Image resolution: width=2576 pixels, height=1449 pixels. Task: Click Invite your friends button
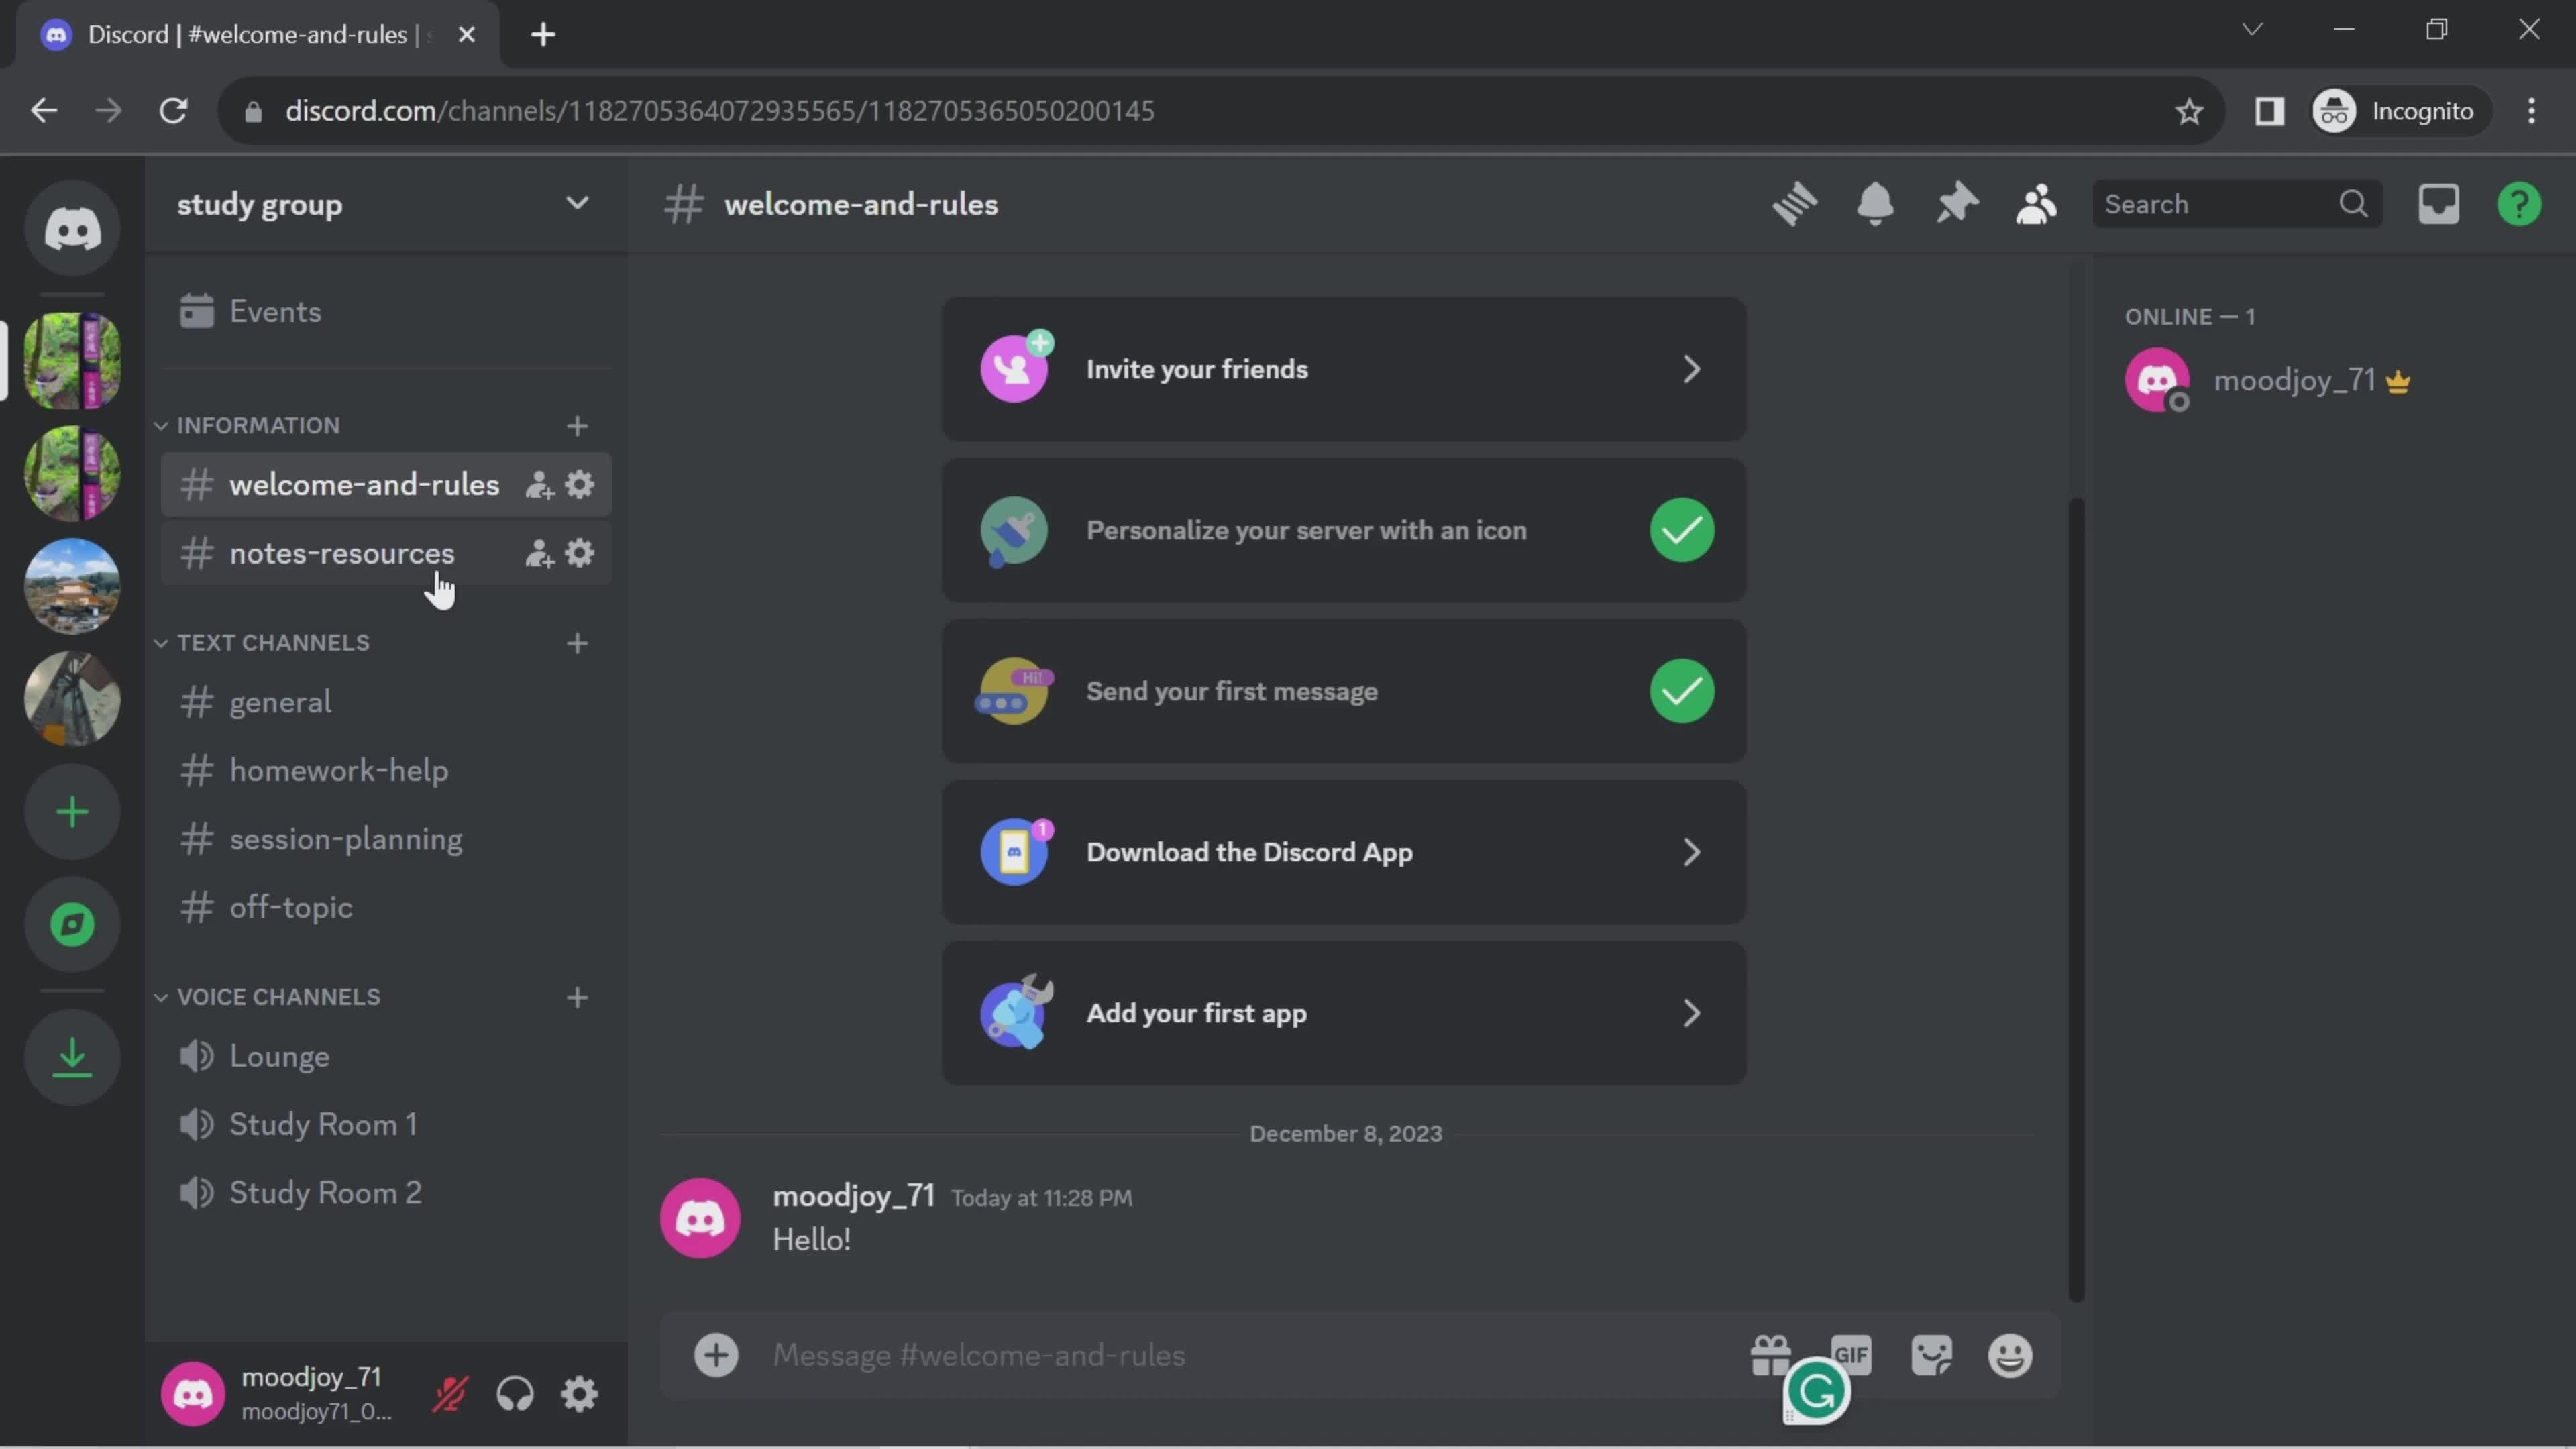(x=1344, y=370)
